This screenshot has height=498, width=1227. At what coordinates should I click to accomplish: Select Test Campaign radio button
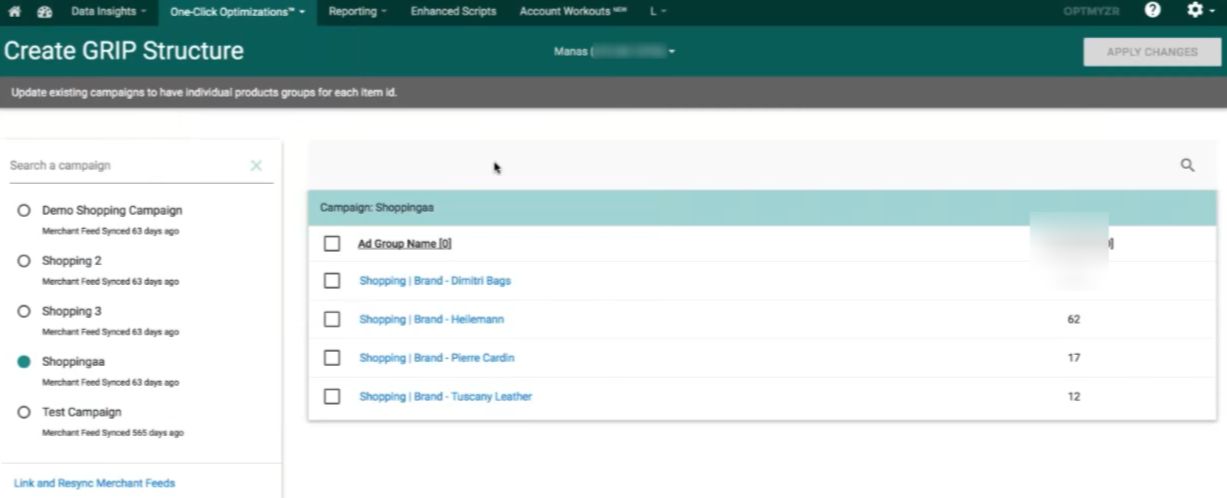pyautogui.click(x=24, y=412)
